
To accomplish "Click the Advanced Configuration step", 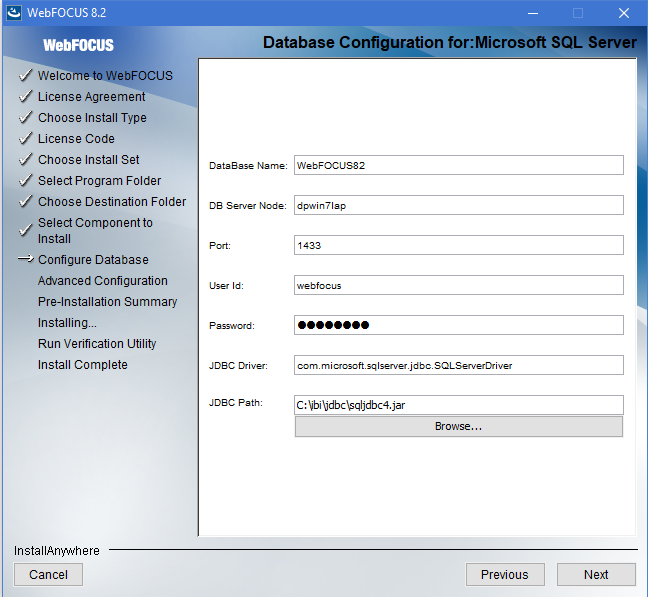I will coord(102,281).
